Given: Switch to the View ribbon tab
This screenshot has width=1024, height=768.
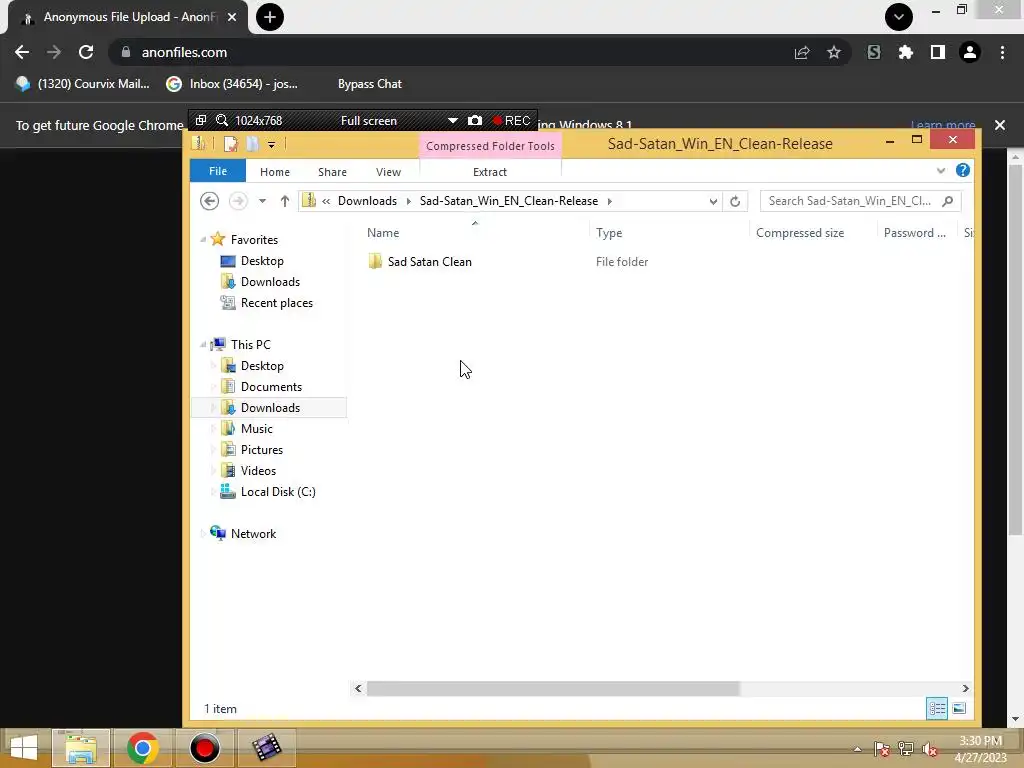Looking at the screenshot, I should (389, 172).
